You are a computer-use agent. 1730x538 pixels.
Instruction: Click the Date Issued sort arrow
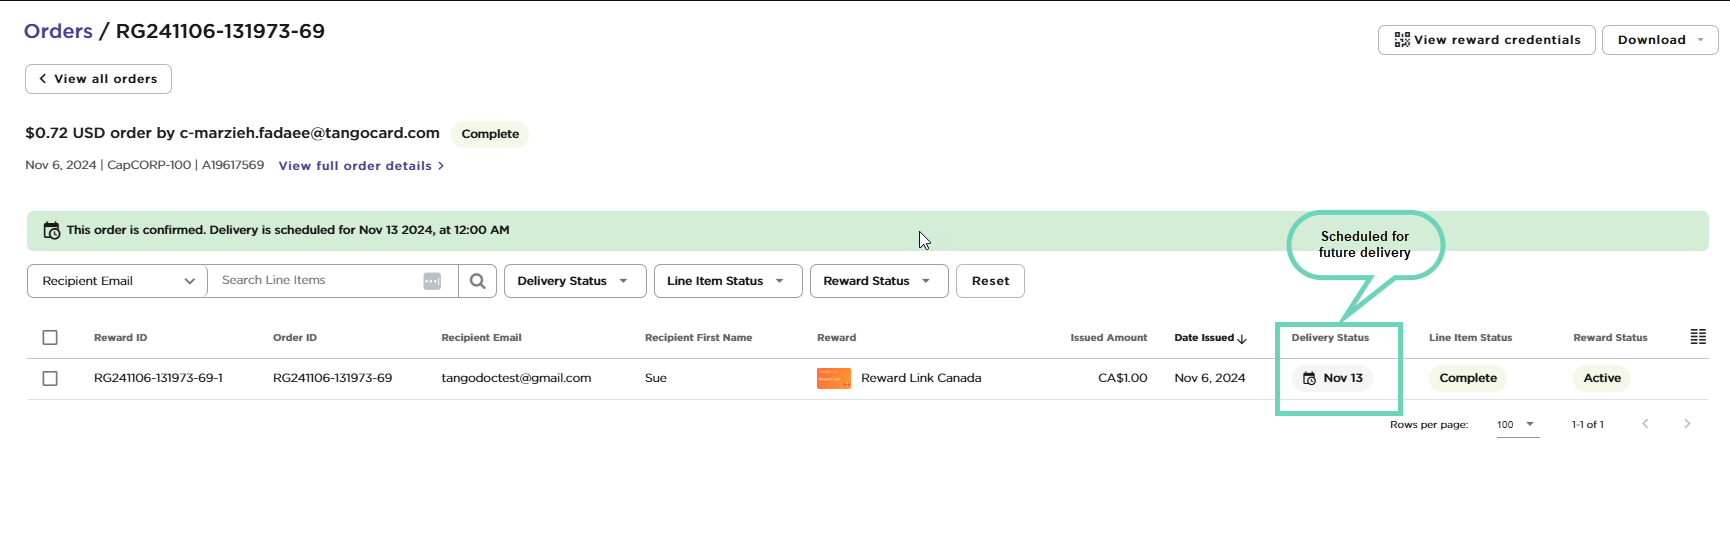point(1242,339)
